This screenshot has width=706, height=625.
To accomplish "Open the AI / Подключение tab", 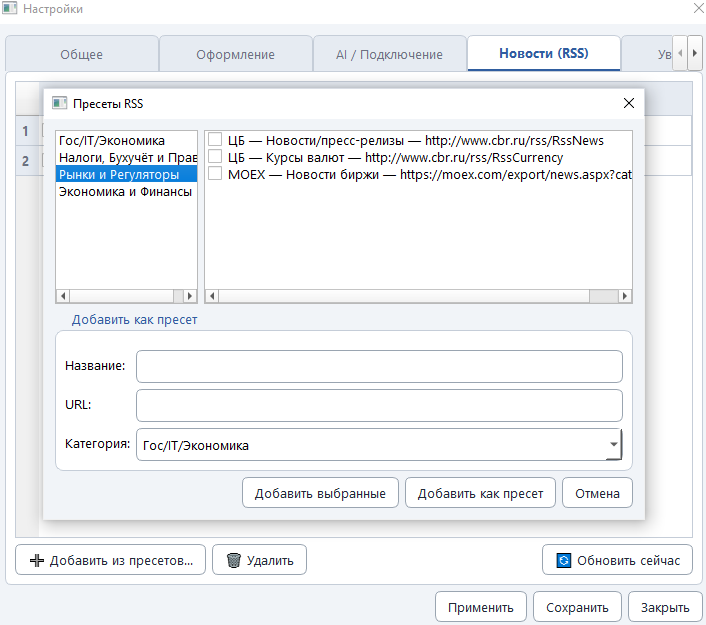I will point(389,54).
